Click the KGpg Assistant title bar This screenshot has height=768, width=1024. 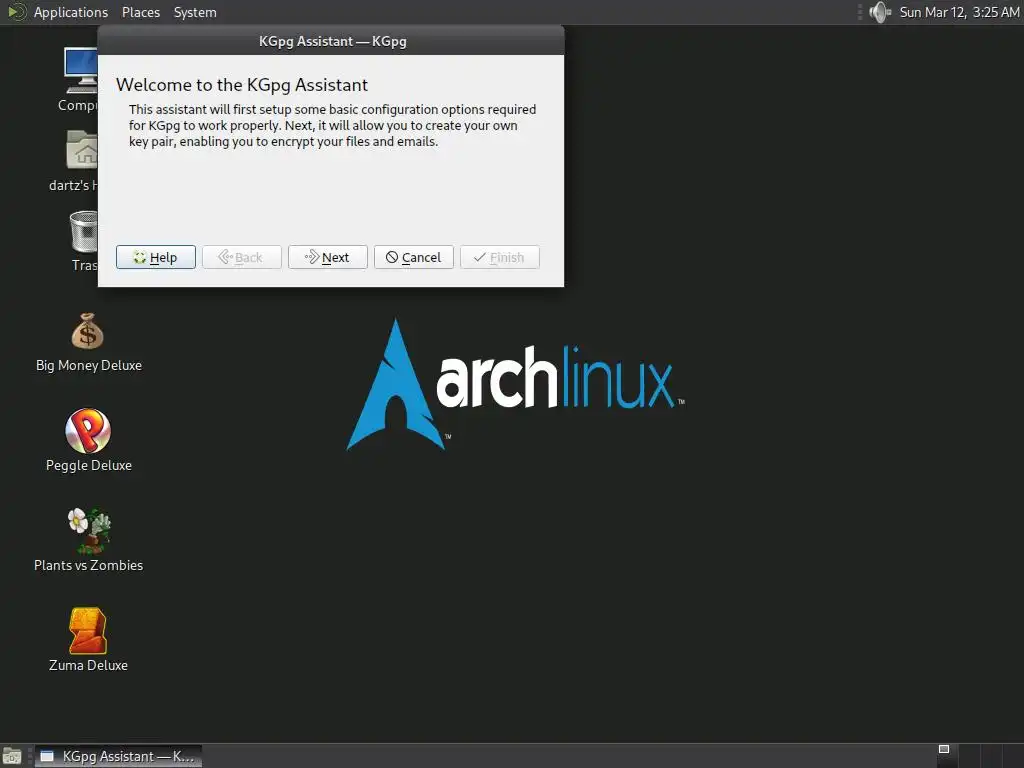pos(331,40)
